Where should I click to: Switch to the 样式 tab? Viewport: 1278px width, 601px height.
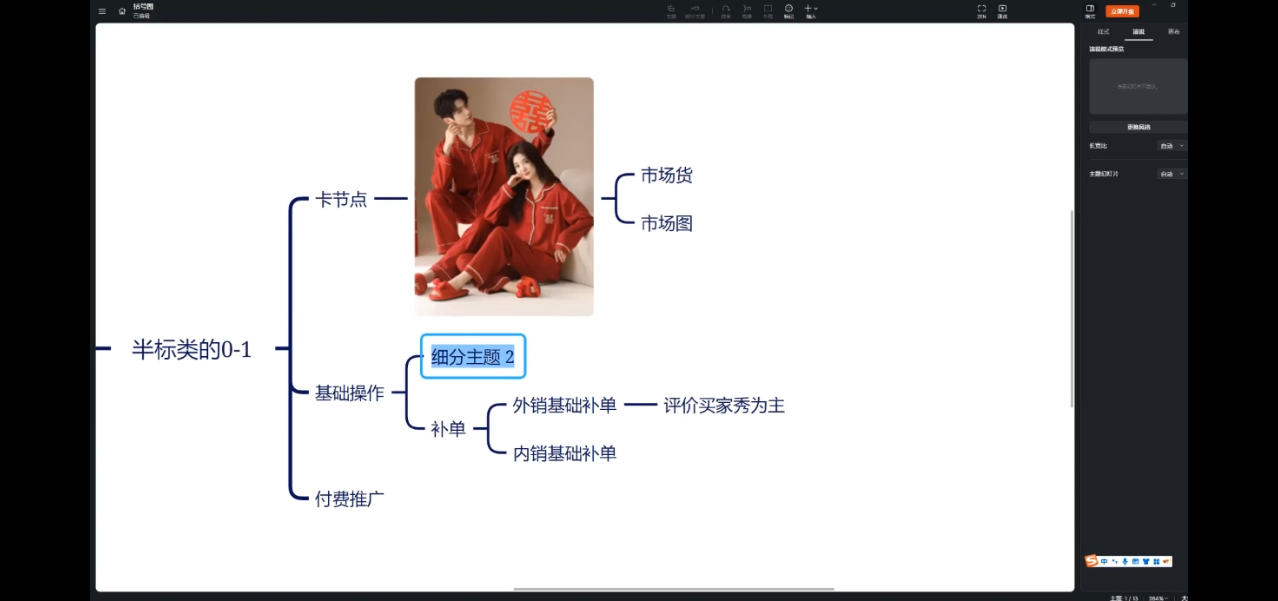(x=1103, y=32)
